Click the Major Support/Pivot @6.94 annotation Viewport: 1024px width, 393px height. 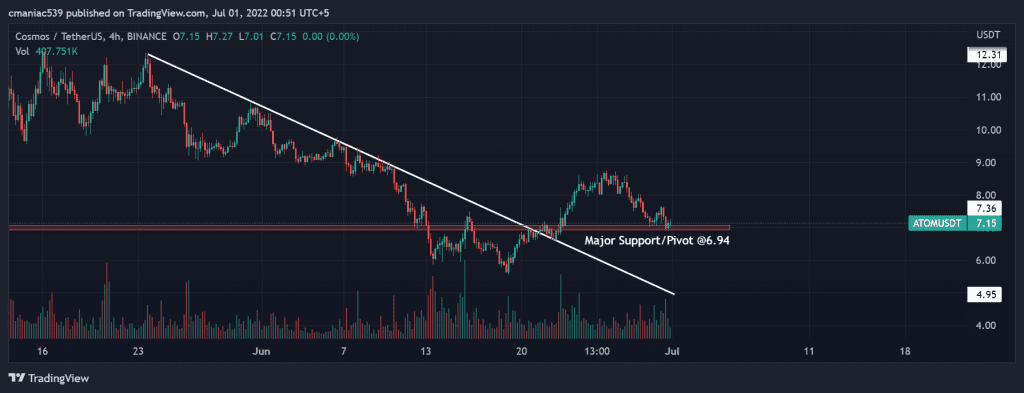[x=656, y=240]
